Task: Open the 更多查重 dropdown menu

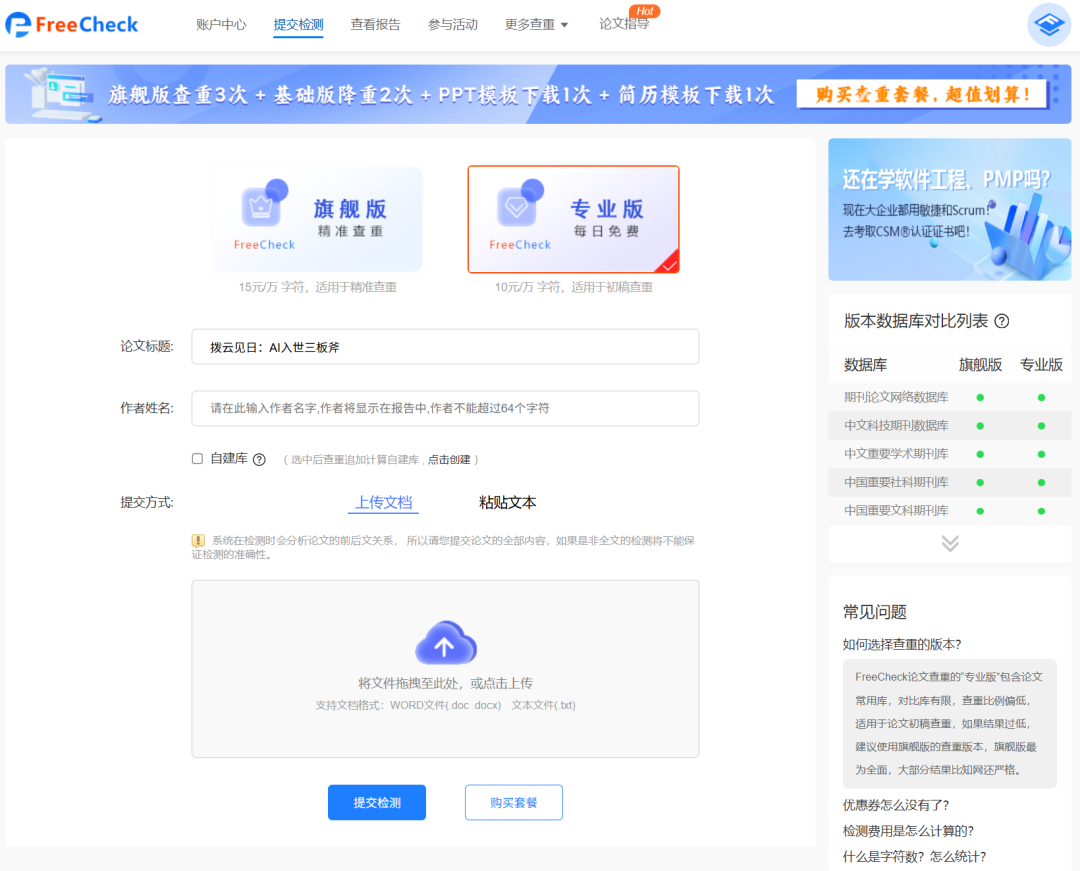Action: (536, 25)
